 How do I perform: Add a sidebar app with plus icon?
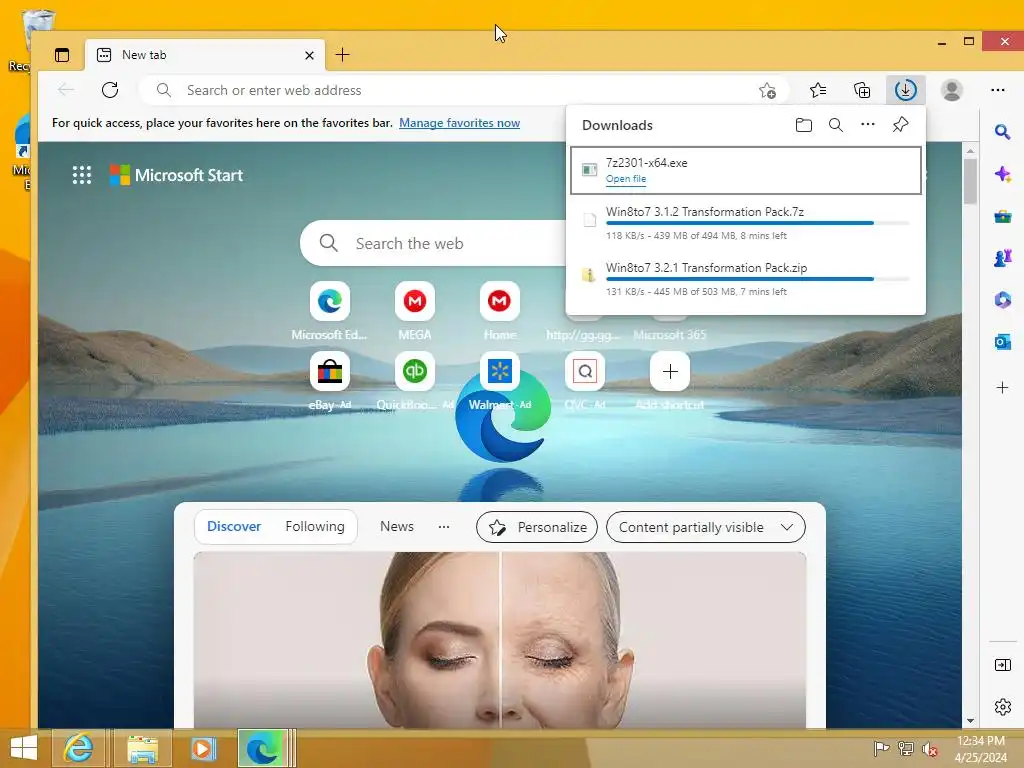(x=1002, y=388)
